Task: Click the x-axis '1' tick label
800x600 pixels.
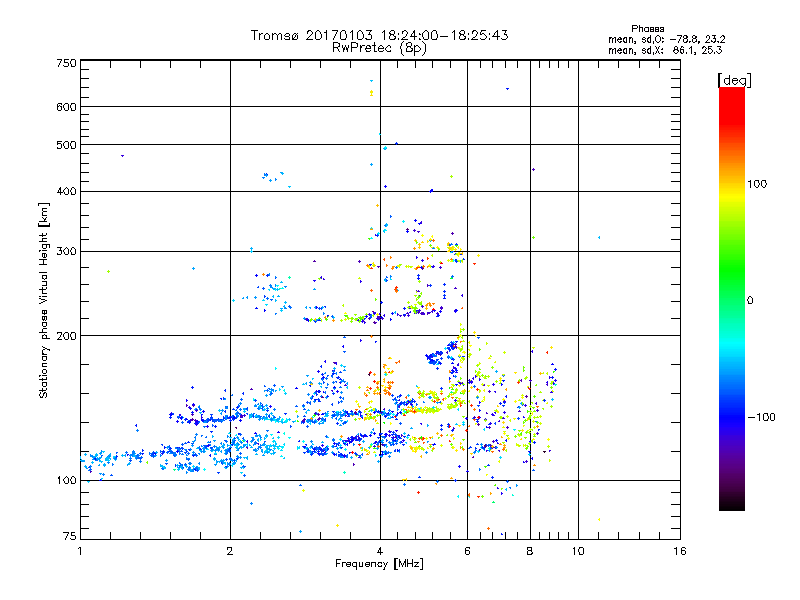Action: (x=80, y=551)
